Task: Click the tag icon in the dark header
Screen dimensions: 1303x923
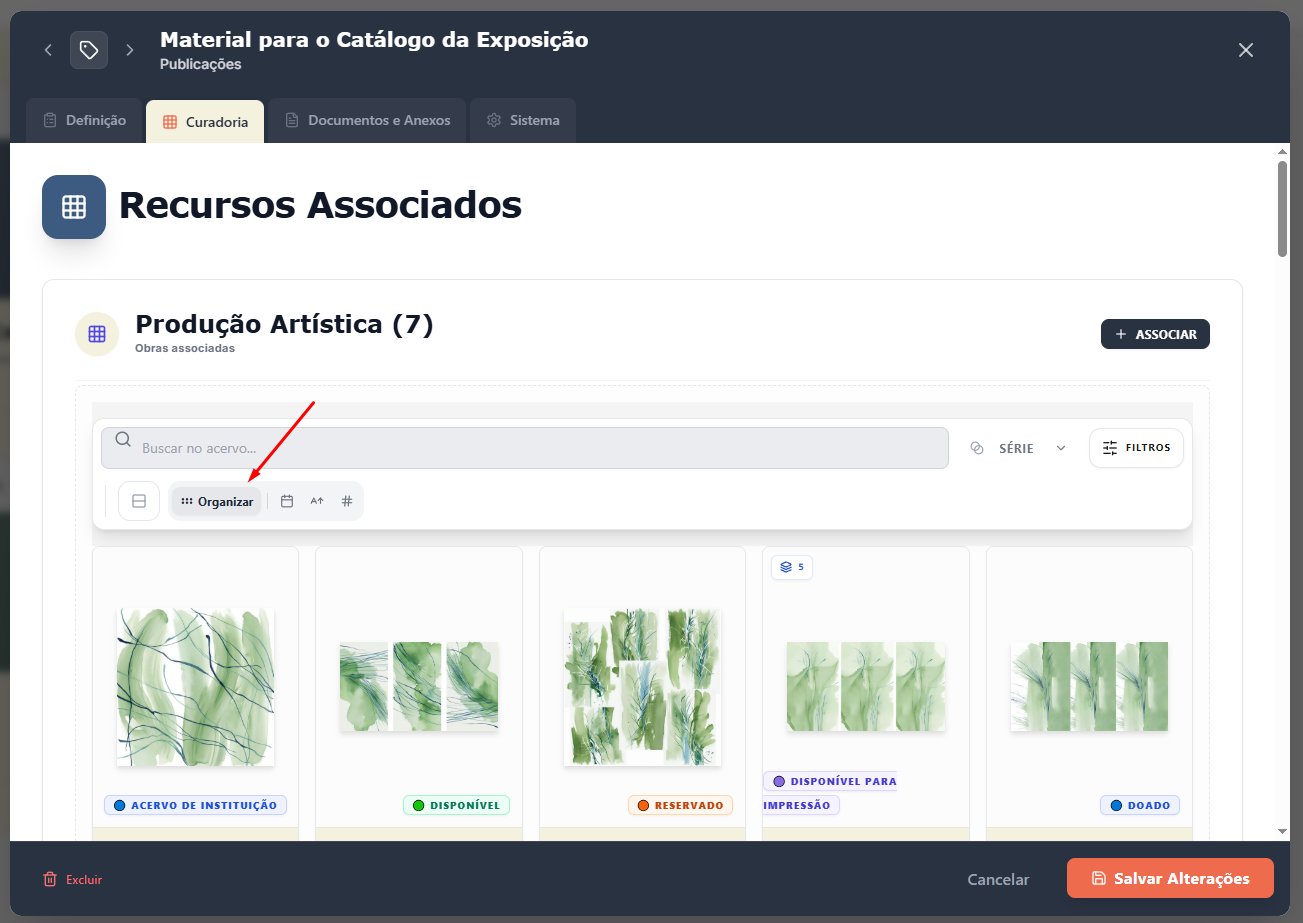Action: coord(88,49)
